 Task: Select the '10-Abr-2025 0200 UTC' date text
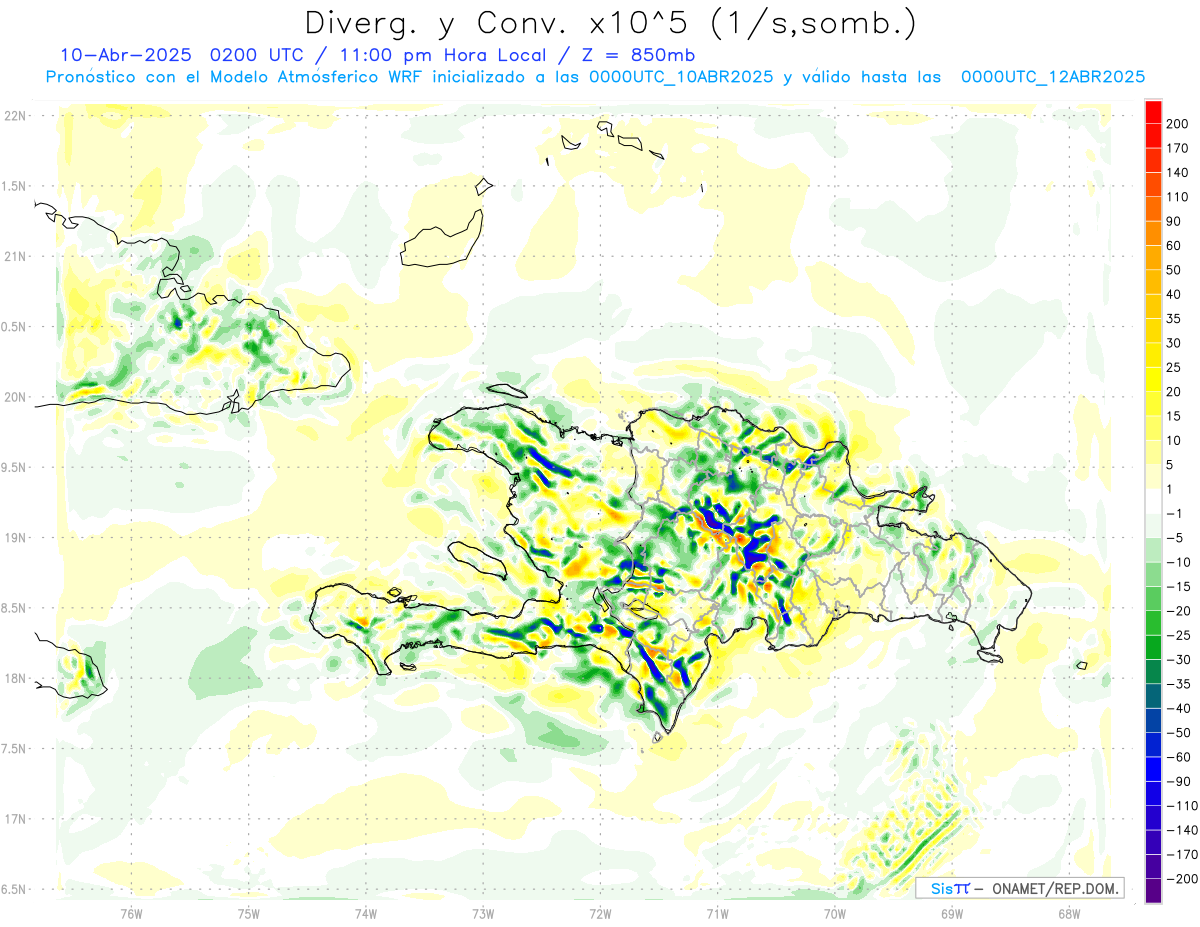183,55
